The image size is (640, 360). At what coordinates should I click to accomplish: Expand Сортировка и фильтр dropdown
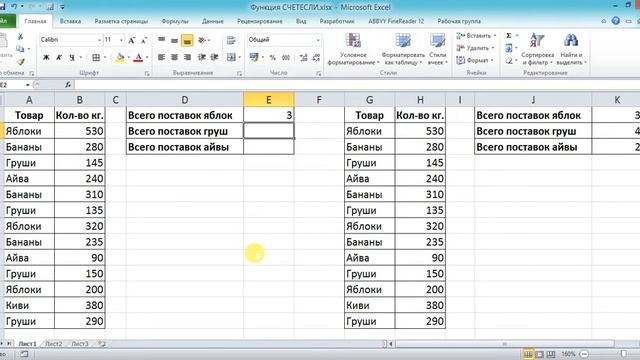[x=537, y=49]
